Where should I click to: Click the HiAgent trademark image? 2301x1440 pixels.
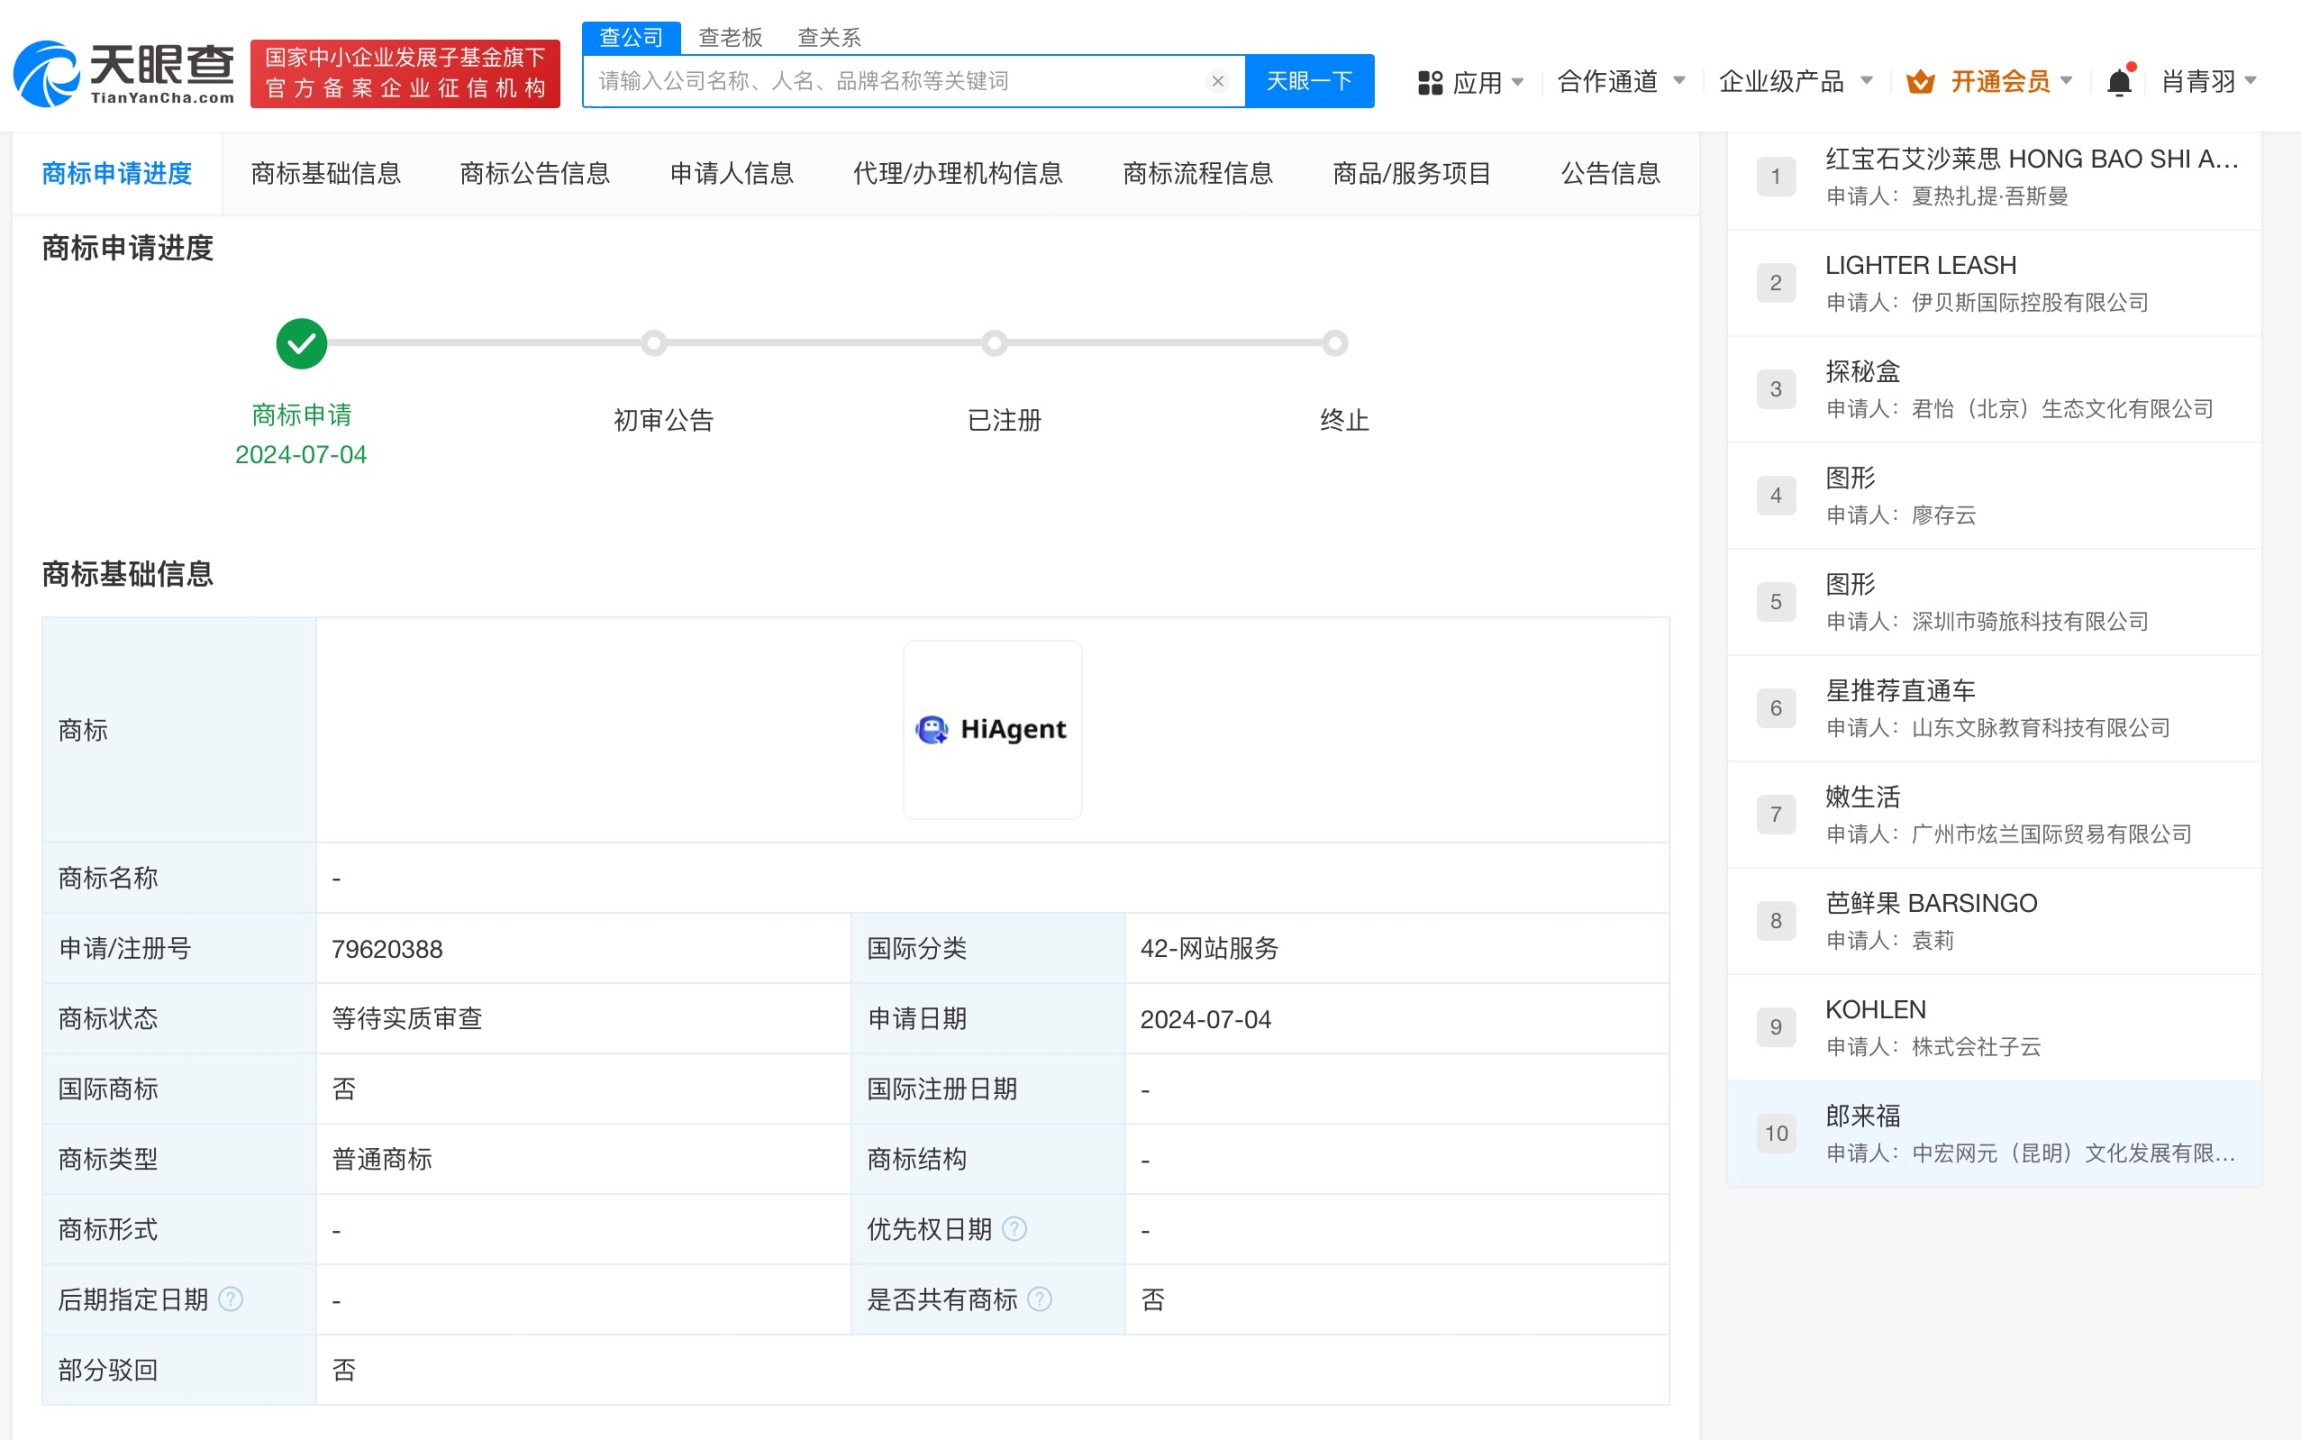click(992, 729)
